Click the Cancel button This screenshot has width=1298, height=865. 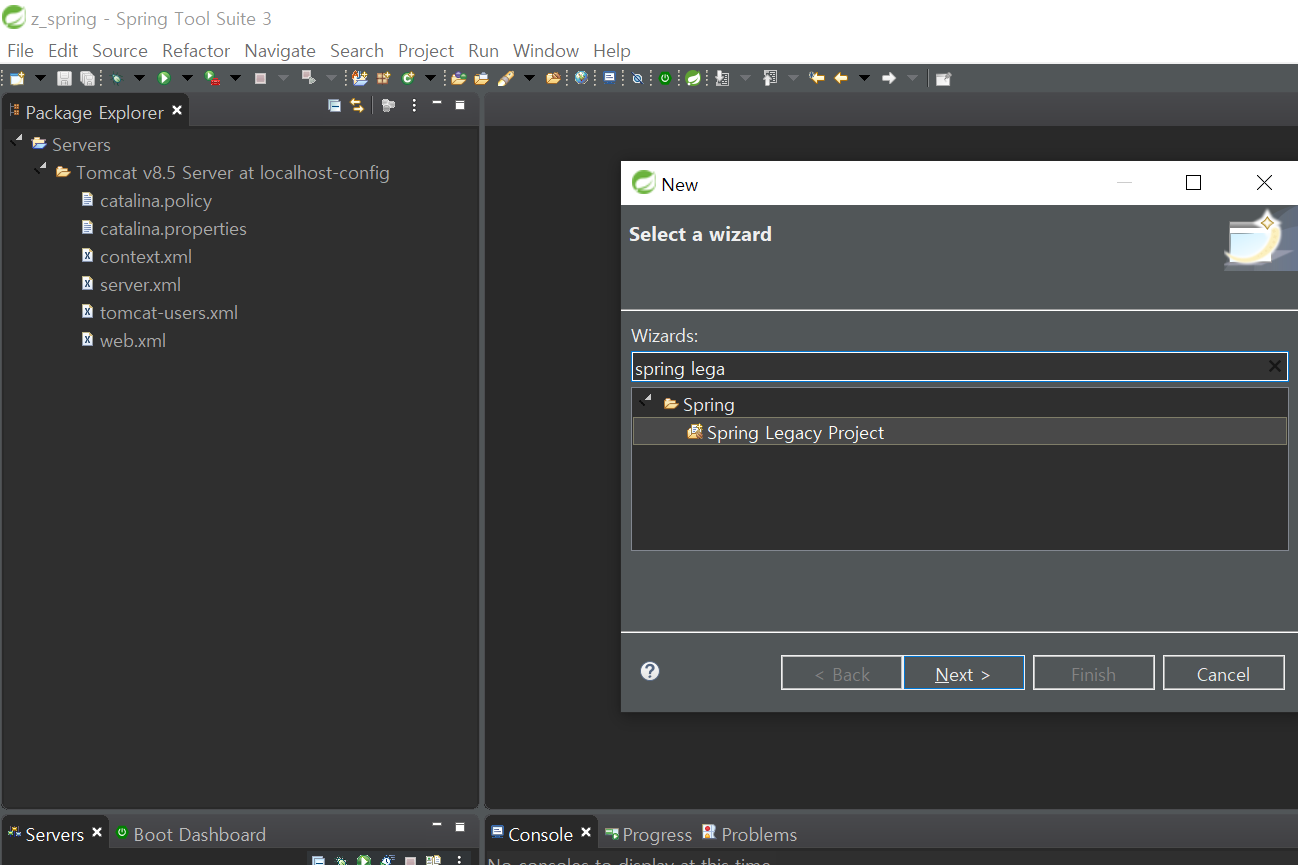[1223, 674]
